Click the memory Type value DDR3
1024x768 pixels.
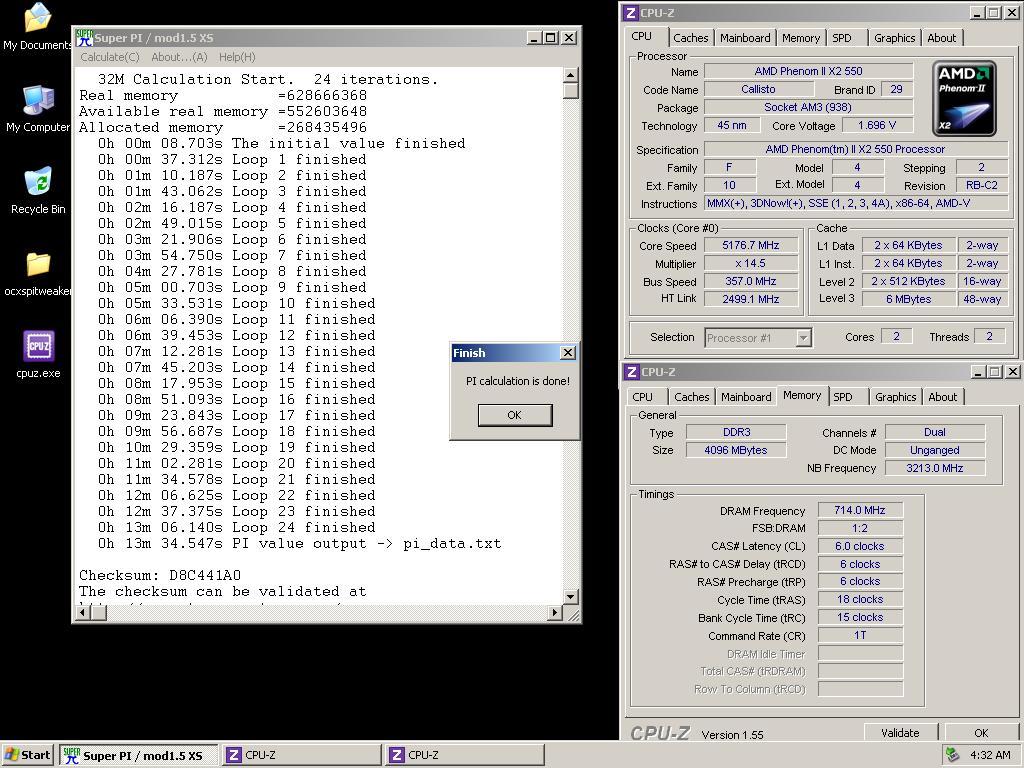pos(737,432)
